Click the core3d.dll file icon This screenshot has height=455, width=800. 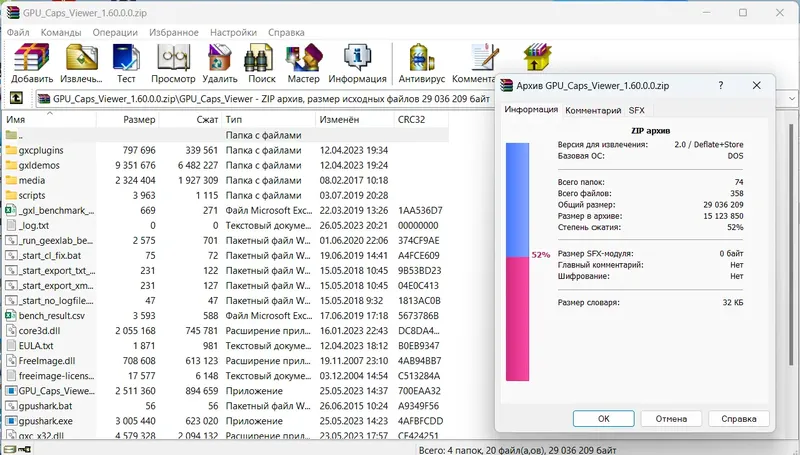click(11, 331)
